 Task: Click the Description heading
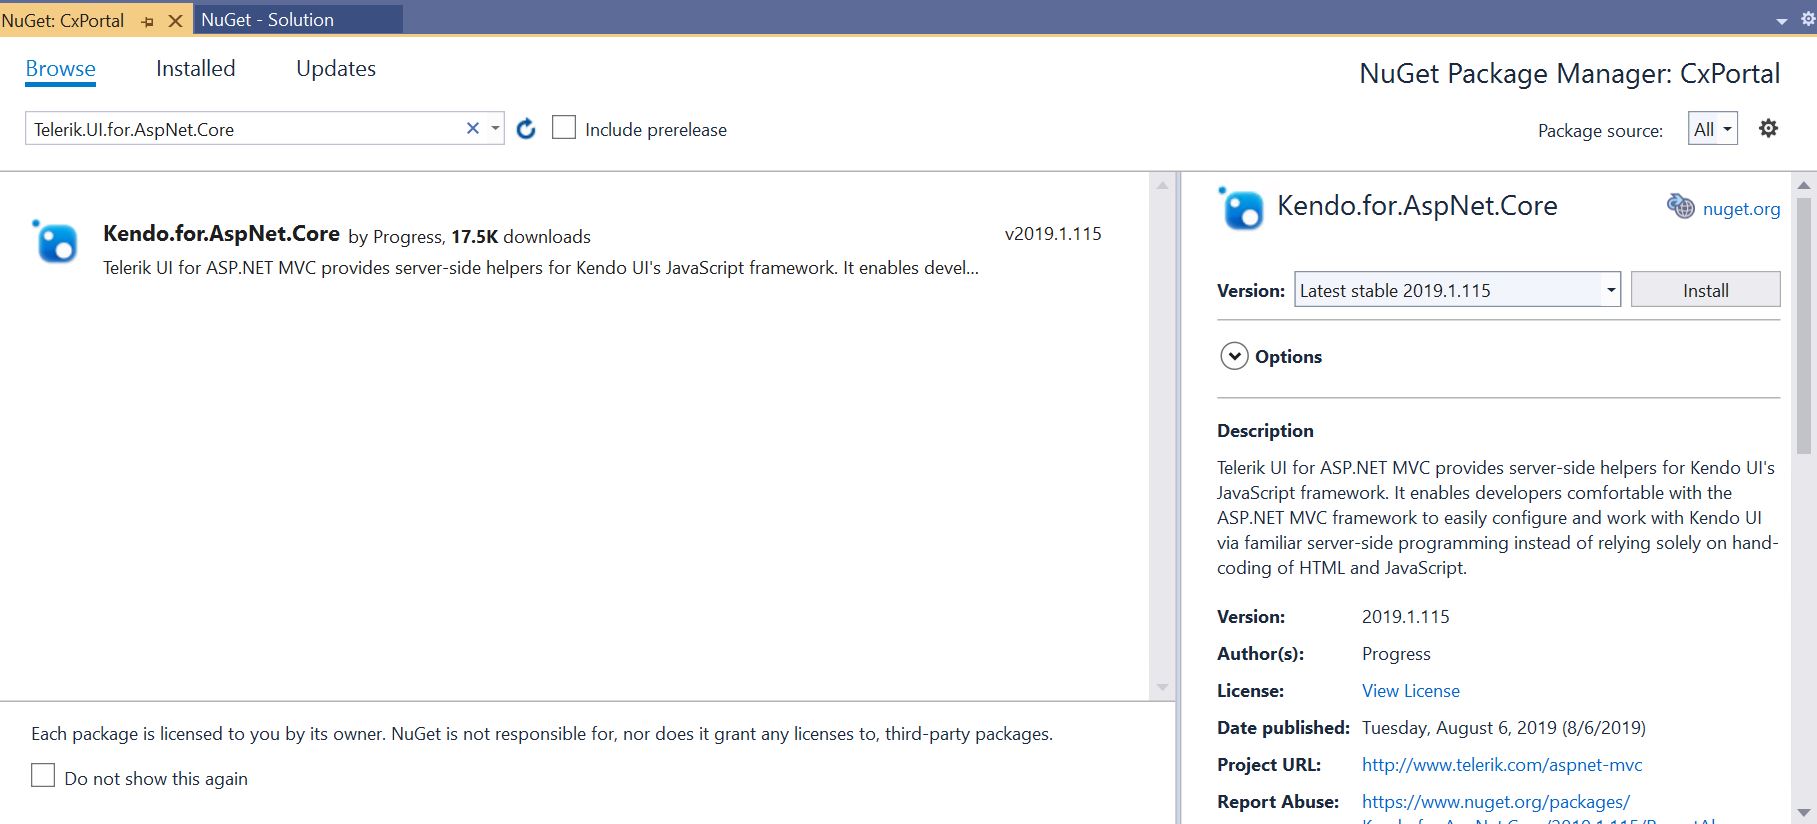click(1265, 431)
